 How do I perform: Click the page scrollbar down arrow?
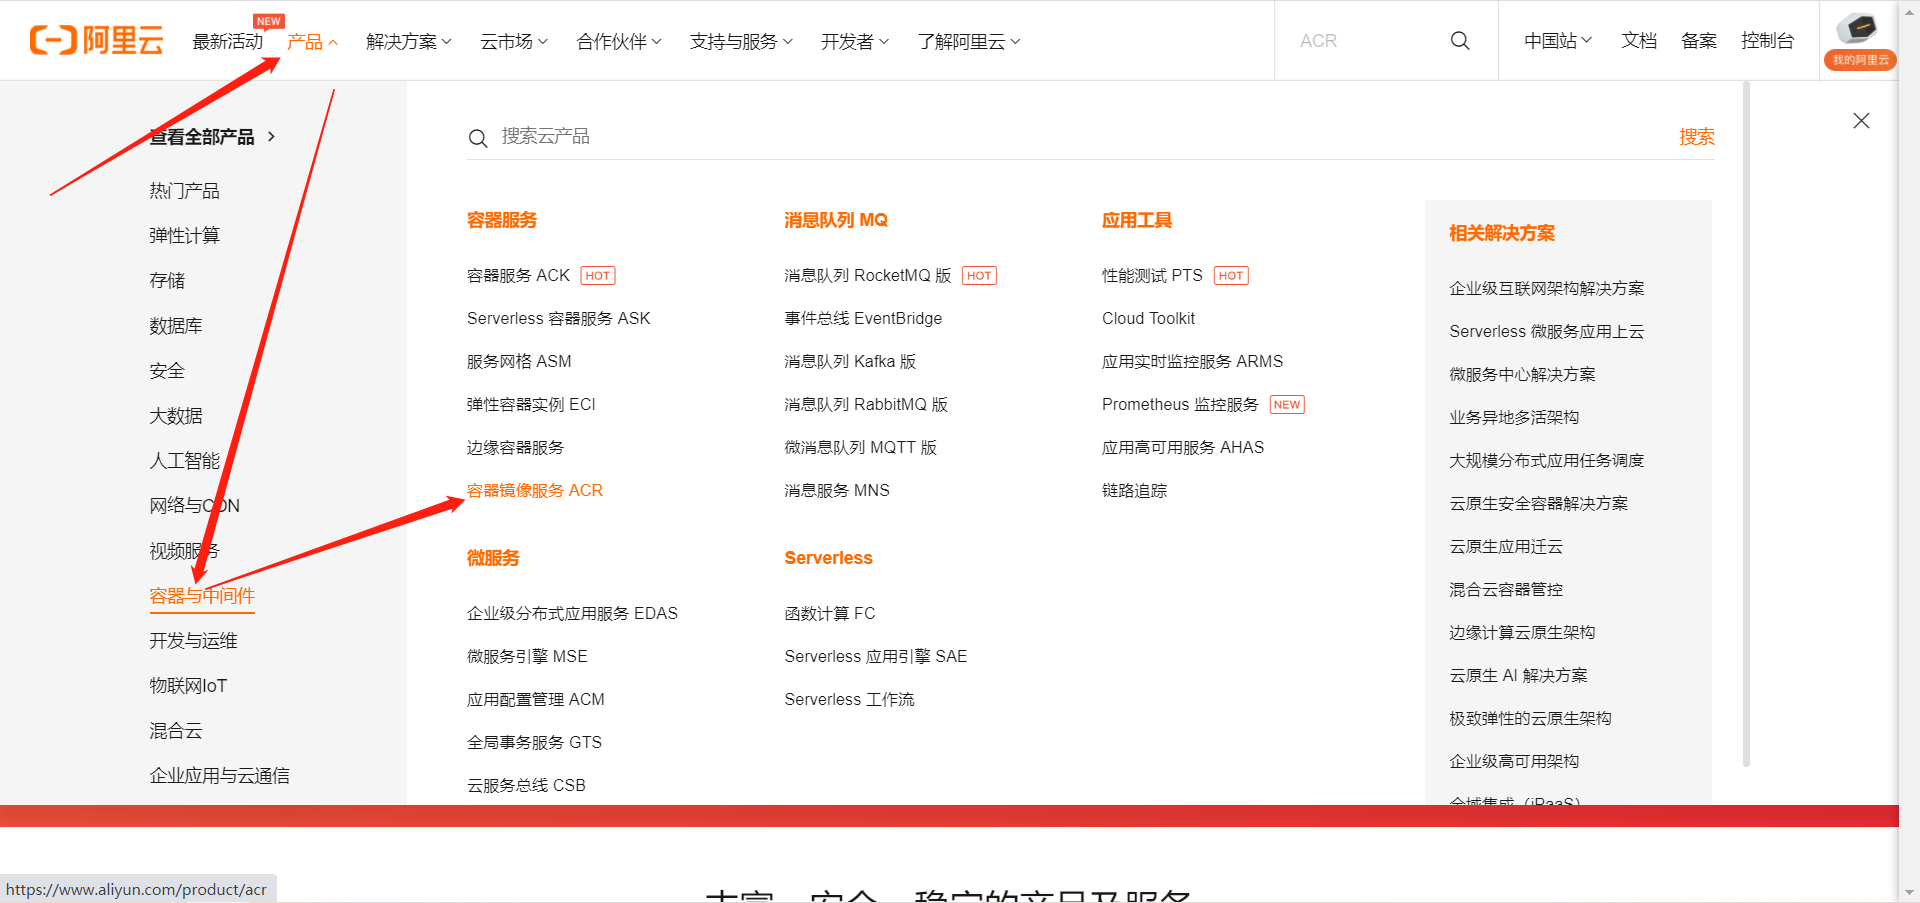pos(1909,892)
